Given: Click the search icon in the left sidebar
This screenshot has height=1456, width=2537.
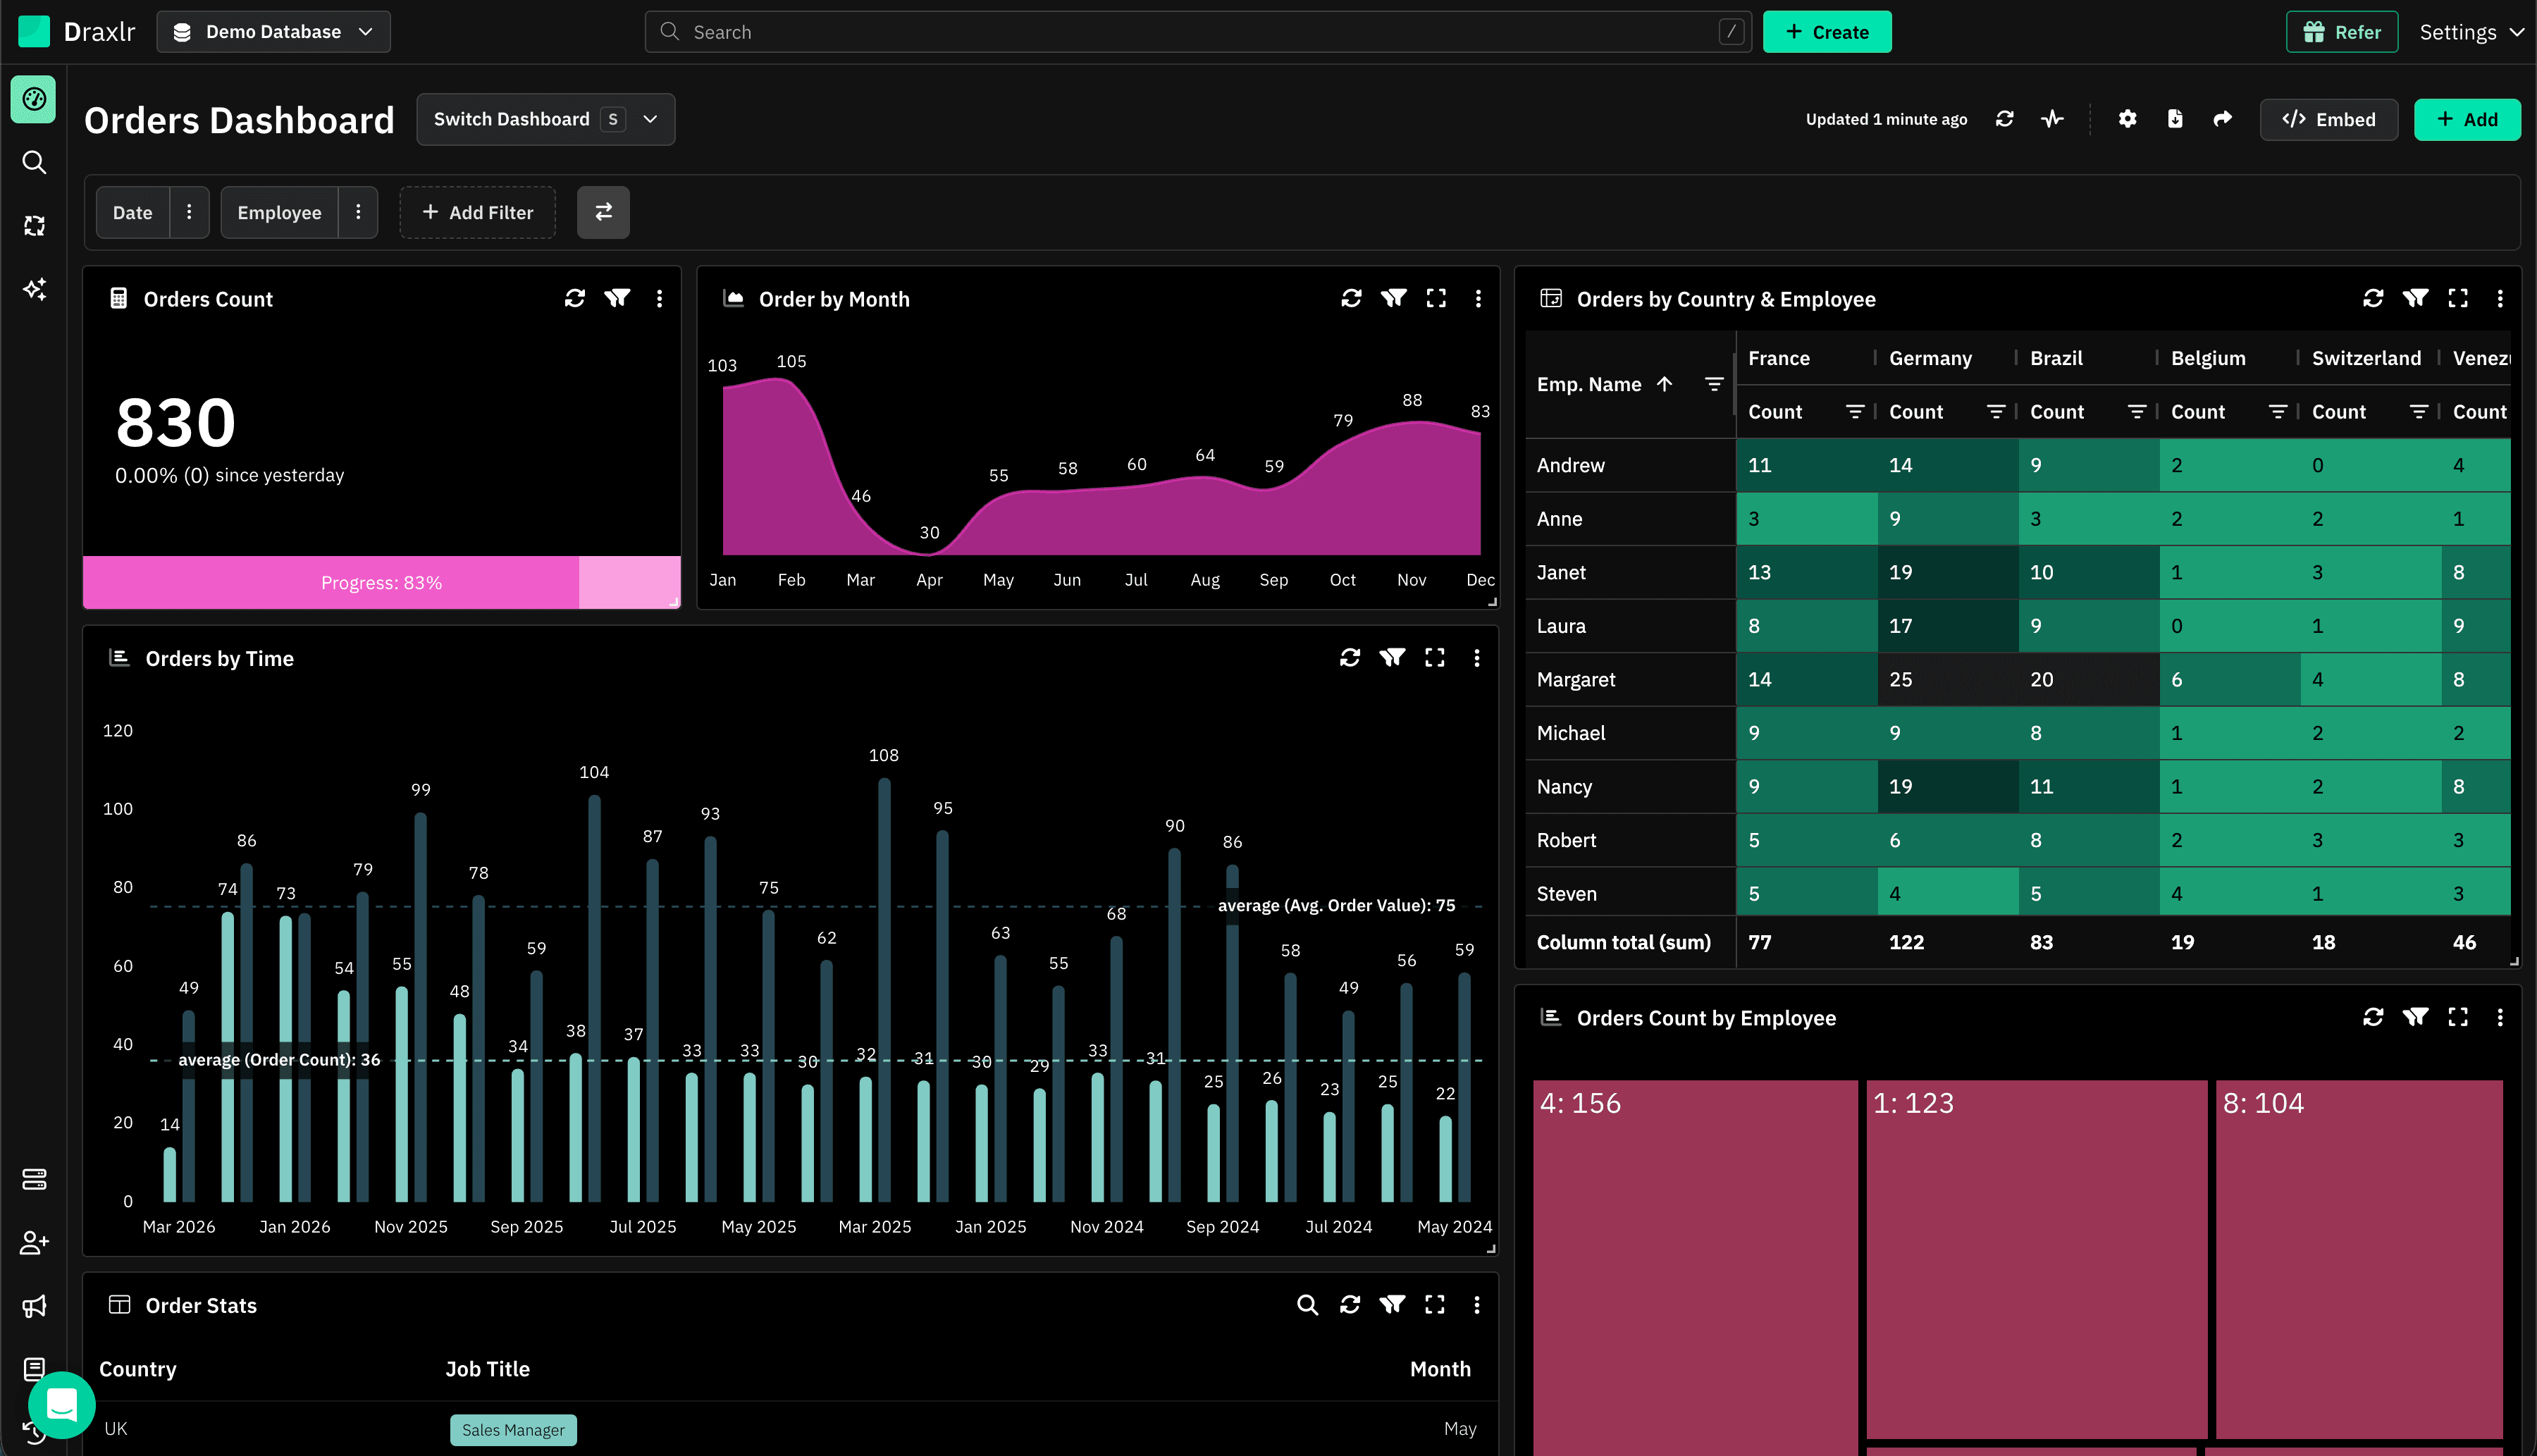Looking at the screenshot, I should point(34,162).
